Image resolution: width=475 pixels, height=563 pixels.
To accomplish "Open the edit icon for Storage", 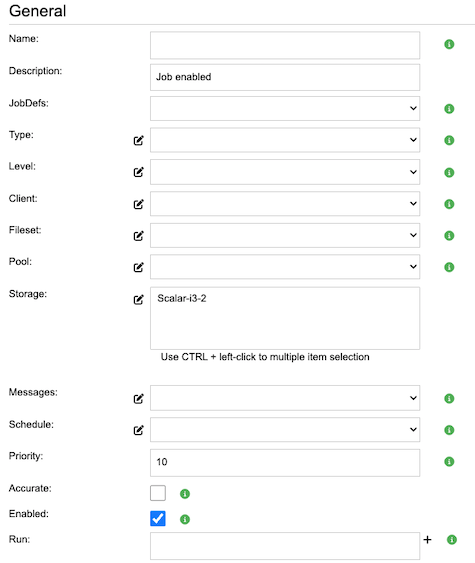I will [139, 299].
